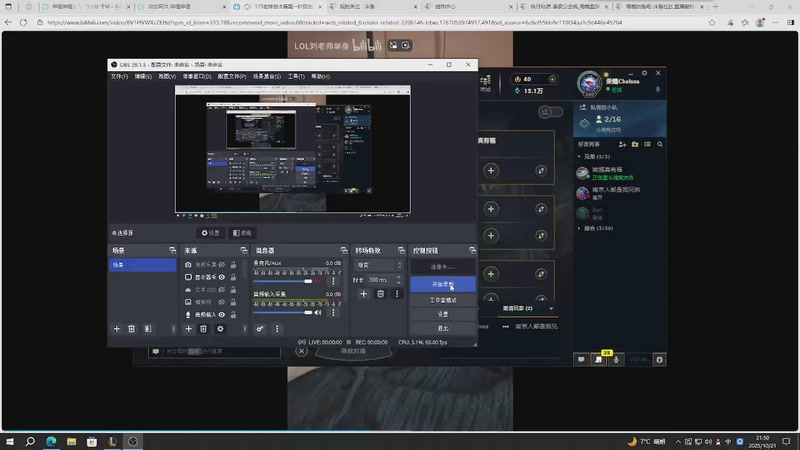
Task: Unmute the 麦克风/Aux channel red speaker icon
Action: (x=318, y=282)
